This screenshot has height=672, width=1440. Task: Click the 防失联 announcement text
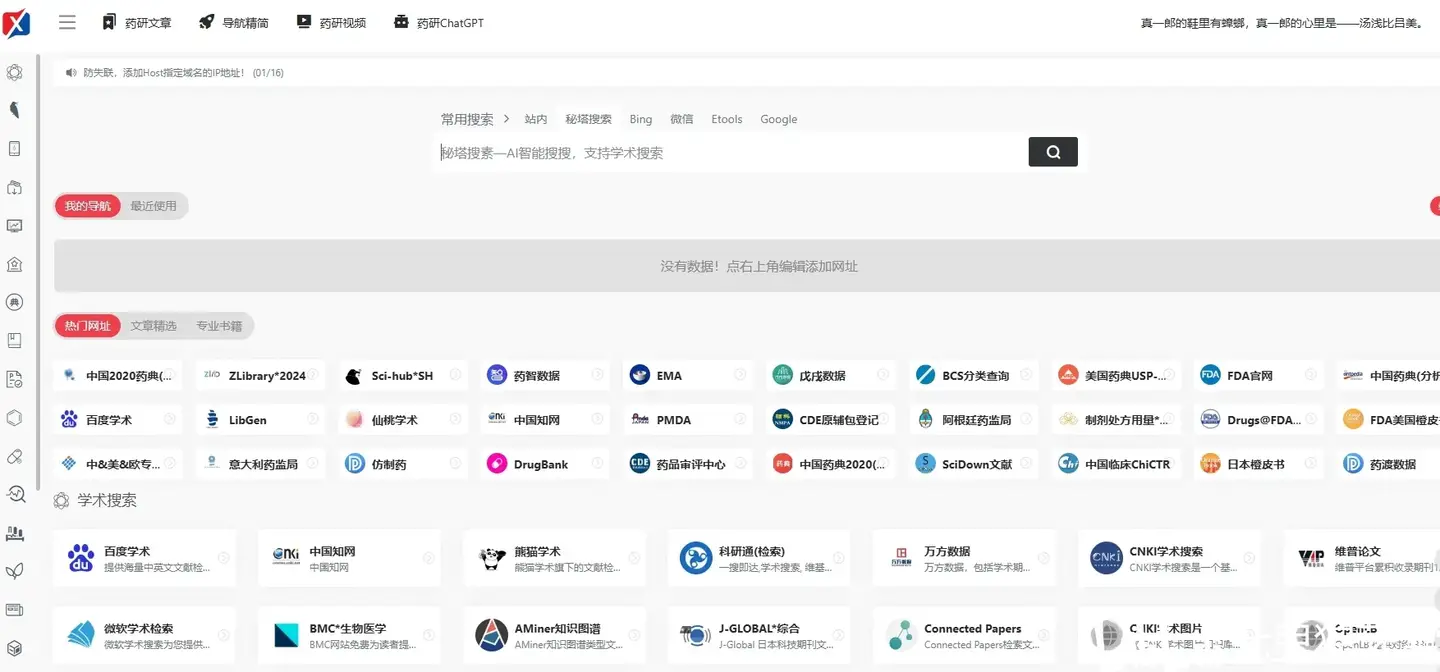pyautogui.click(x=184, y=73)
